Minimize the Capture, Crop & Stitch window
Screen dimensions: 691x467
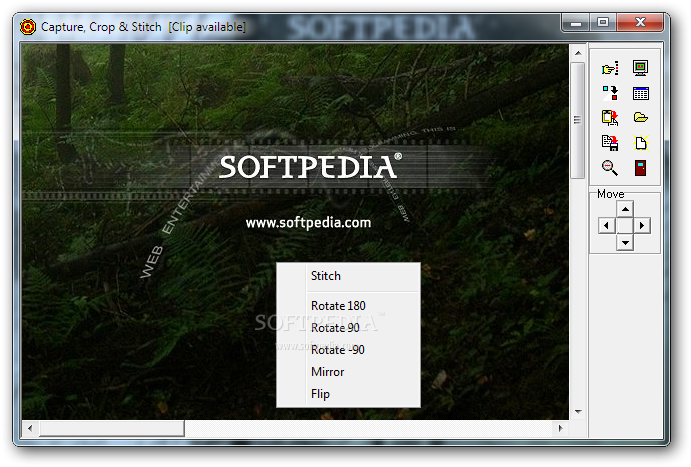(576, 23)
